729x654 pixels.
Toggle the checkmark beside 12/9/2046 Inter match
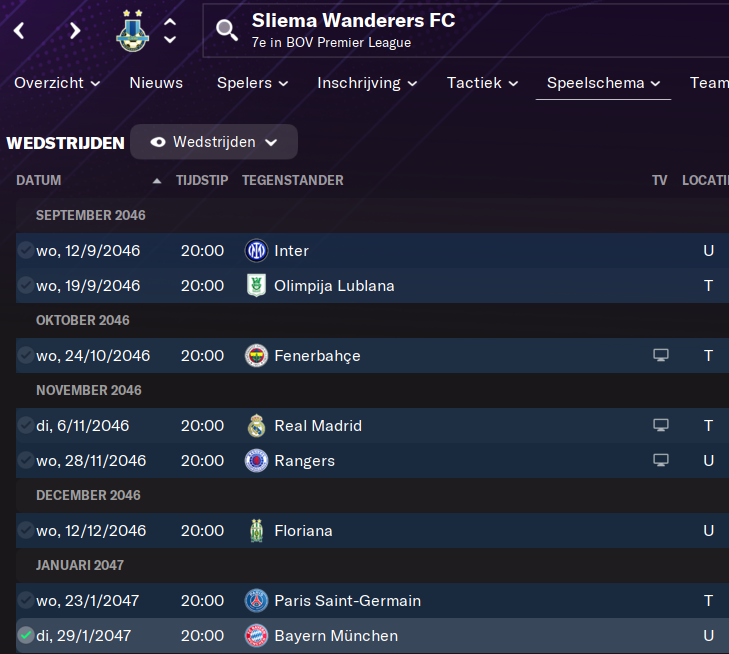coord(25,251)
